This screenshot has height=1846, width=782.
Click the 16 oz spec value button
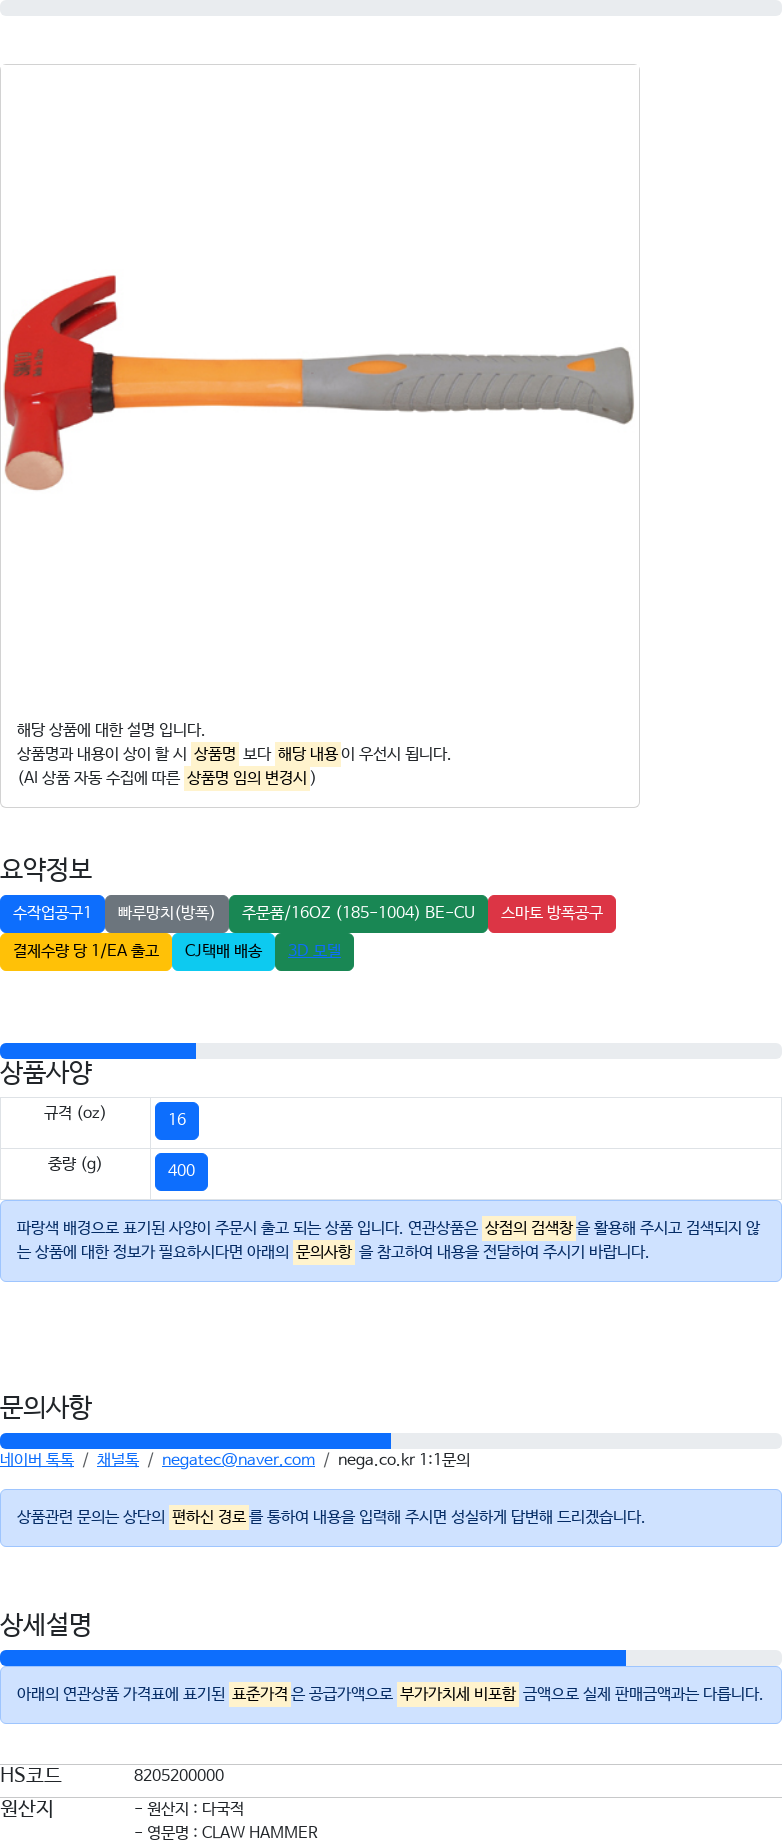[x=177, y=1120]
